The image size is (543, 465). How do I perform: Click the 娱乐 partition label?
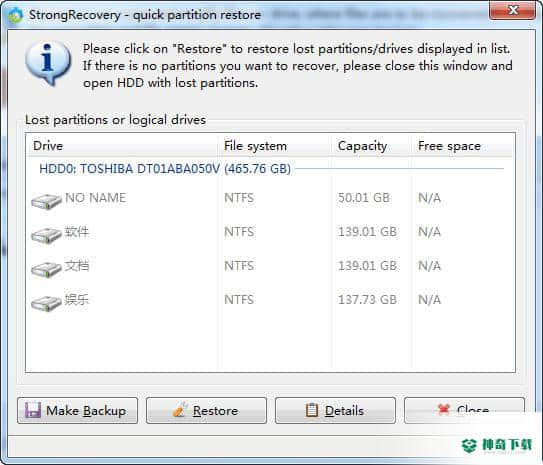point(77,299)
